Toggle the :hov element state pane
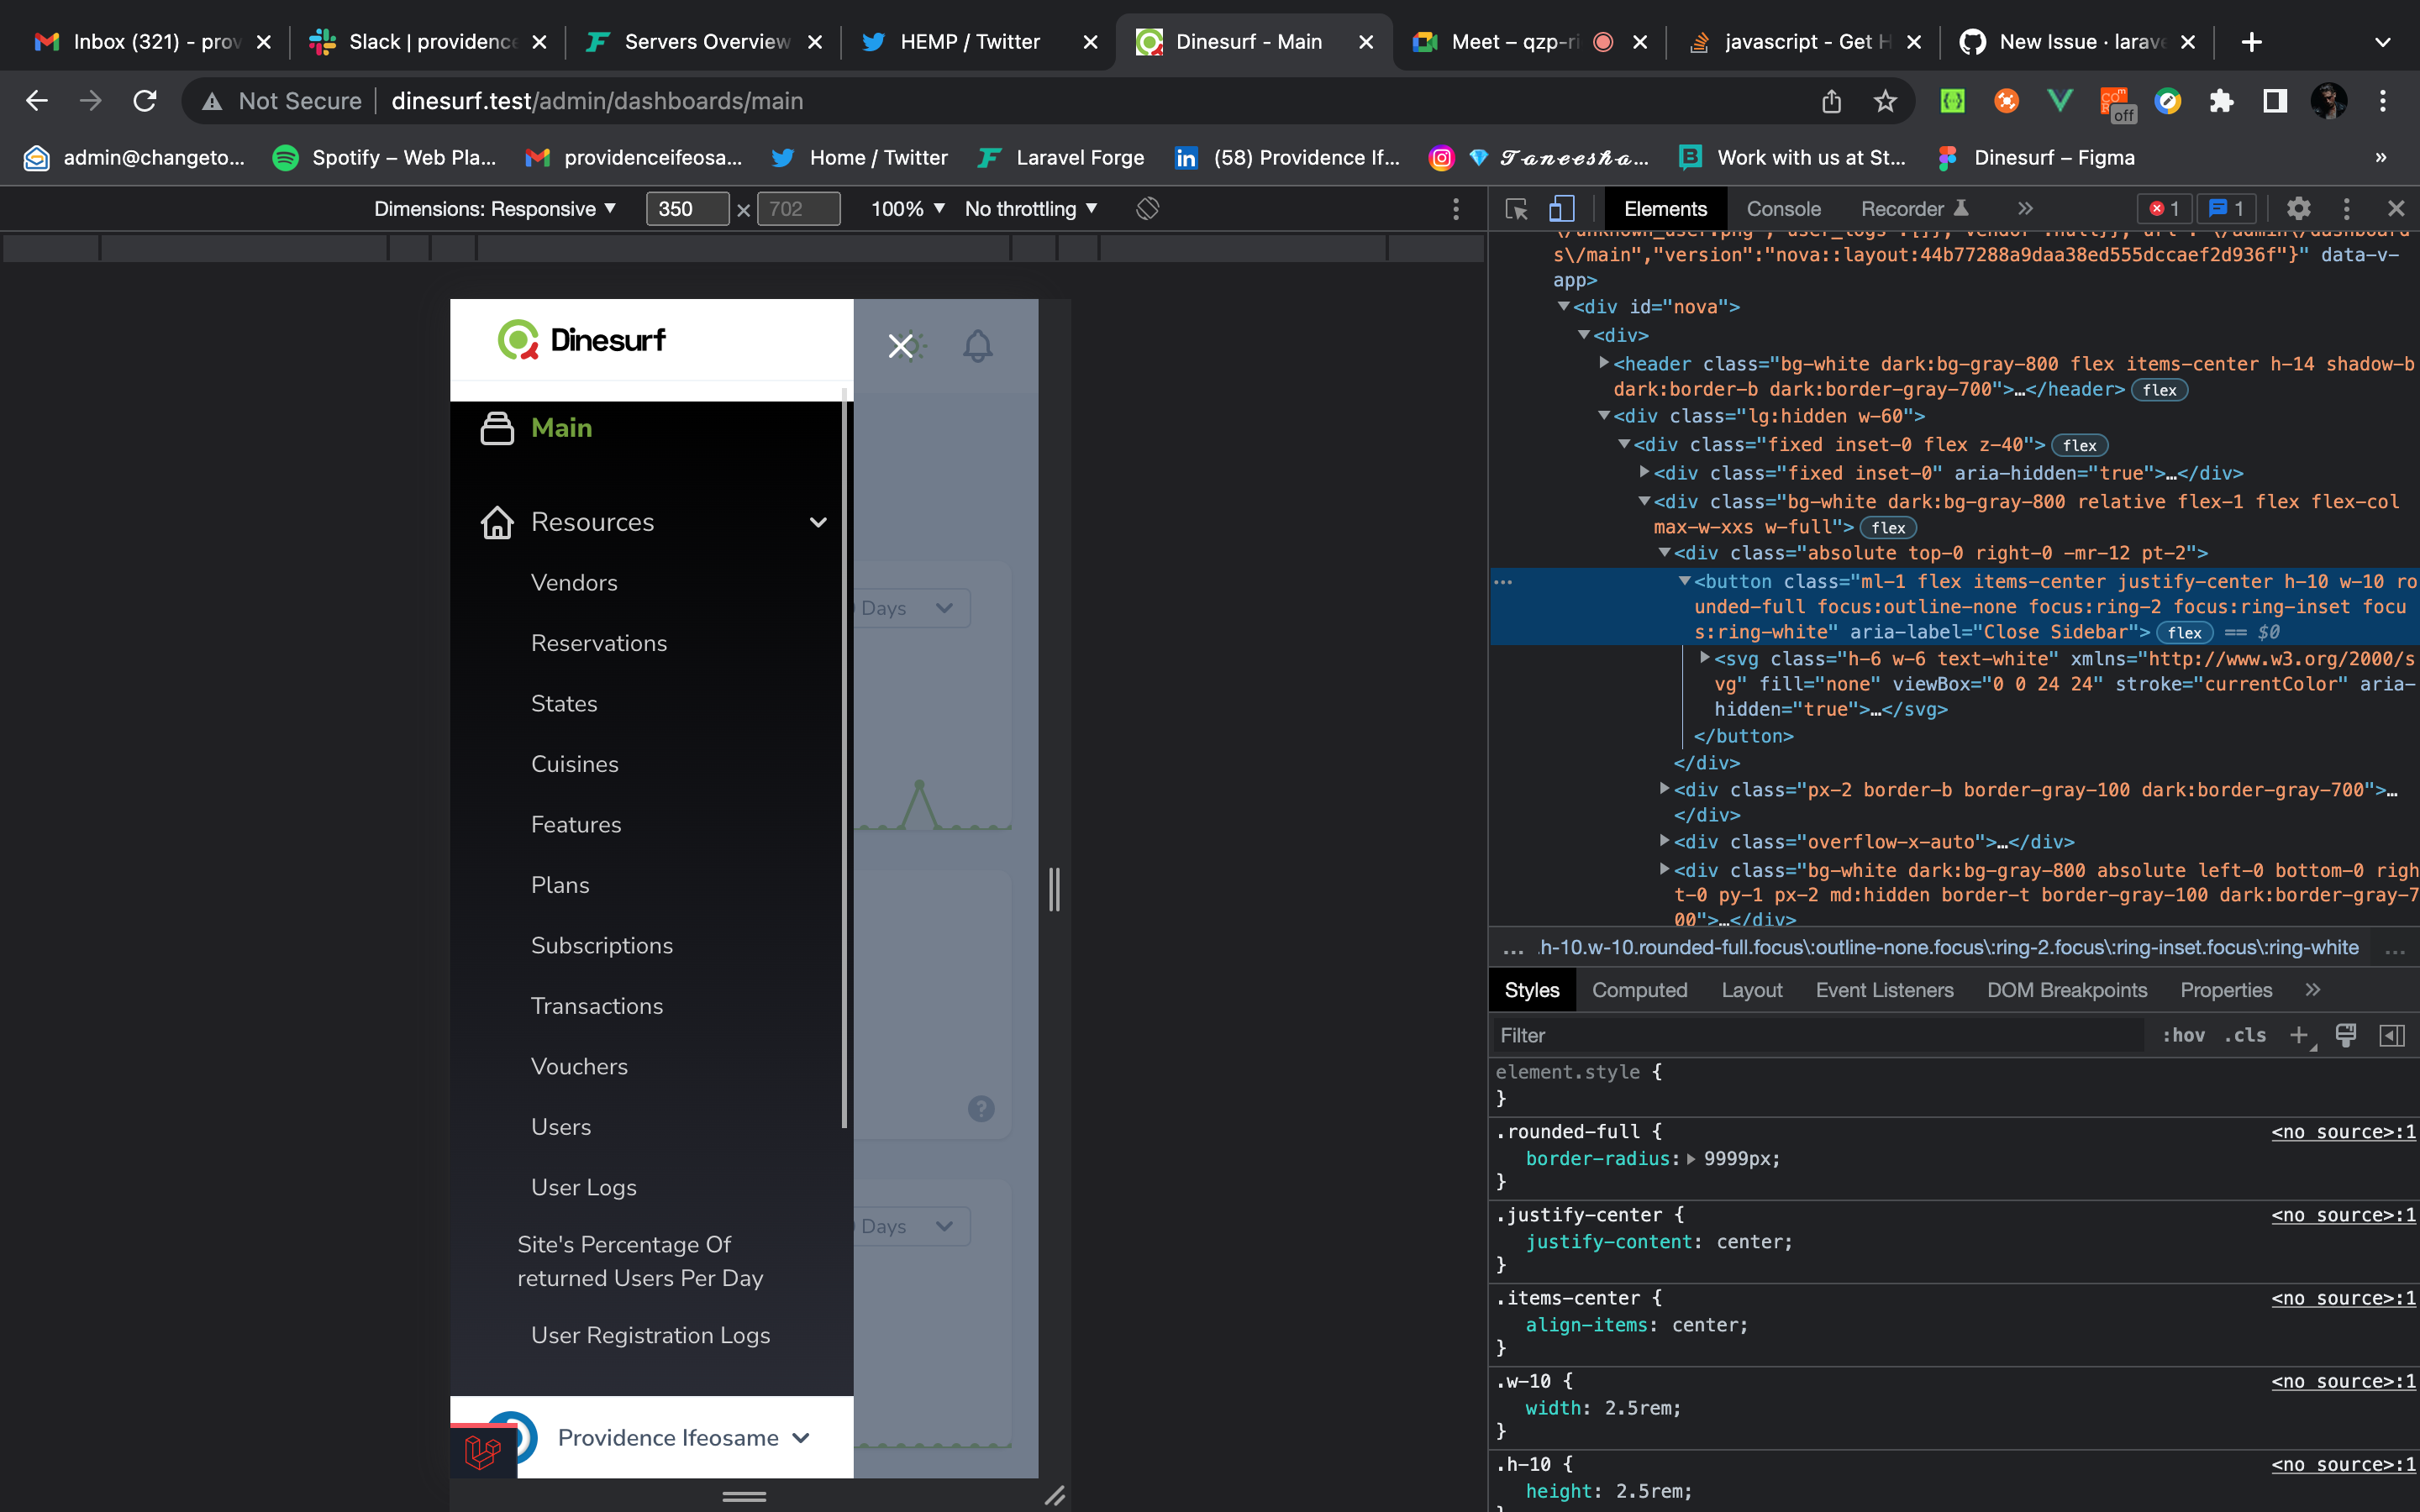The width and height of the screenshot is (2420, 1512). click(x=2185, y=1035)
